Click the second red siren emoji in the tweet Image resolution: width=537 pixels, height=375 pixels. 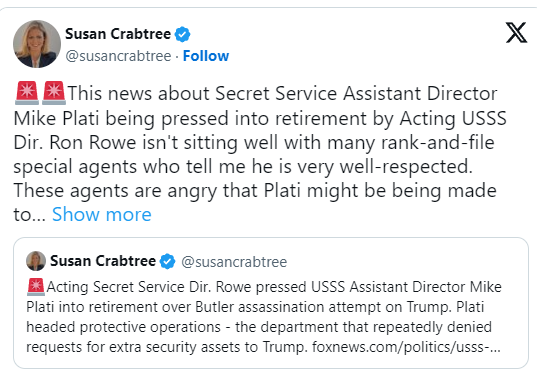click(x=54, y=92)
